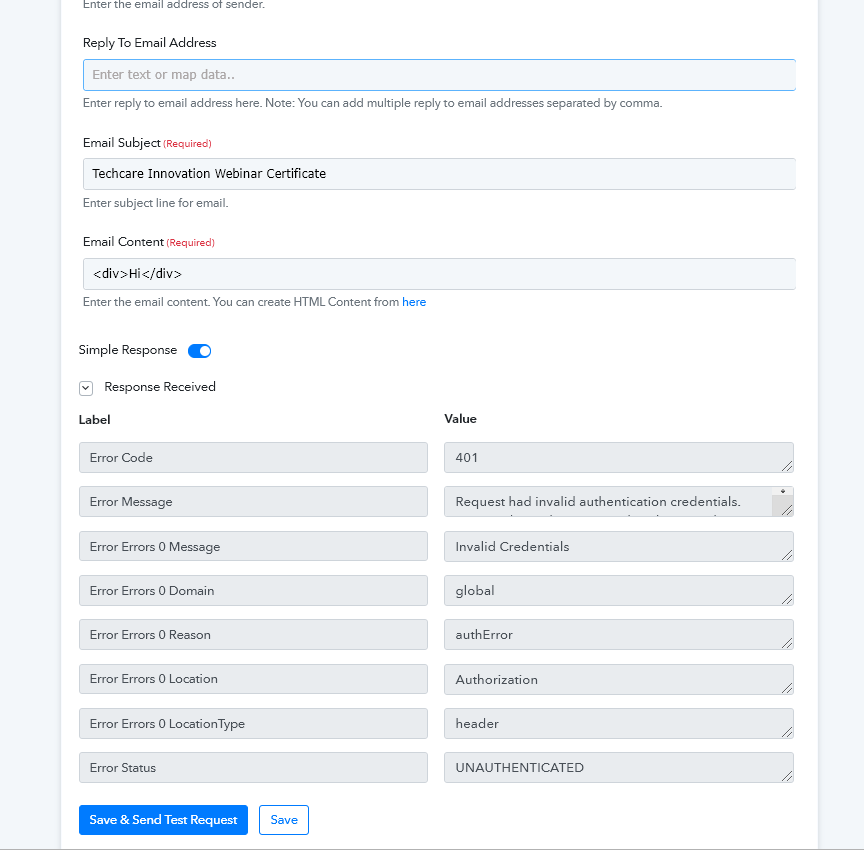Click the outlined Save button
Viewport: 864px width, 853px height.
[284, 820]
